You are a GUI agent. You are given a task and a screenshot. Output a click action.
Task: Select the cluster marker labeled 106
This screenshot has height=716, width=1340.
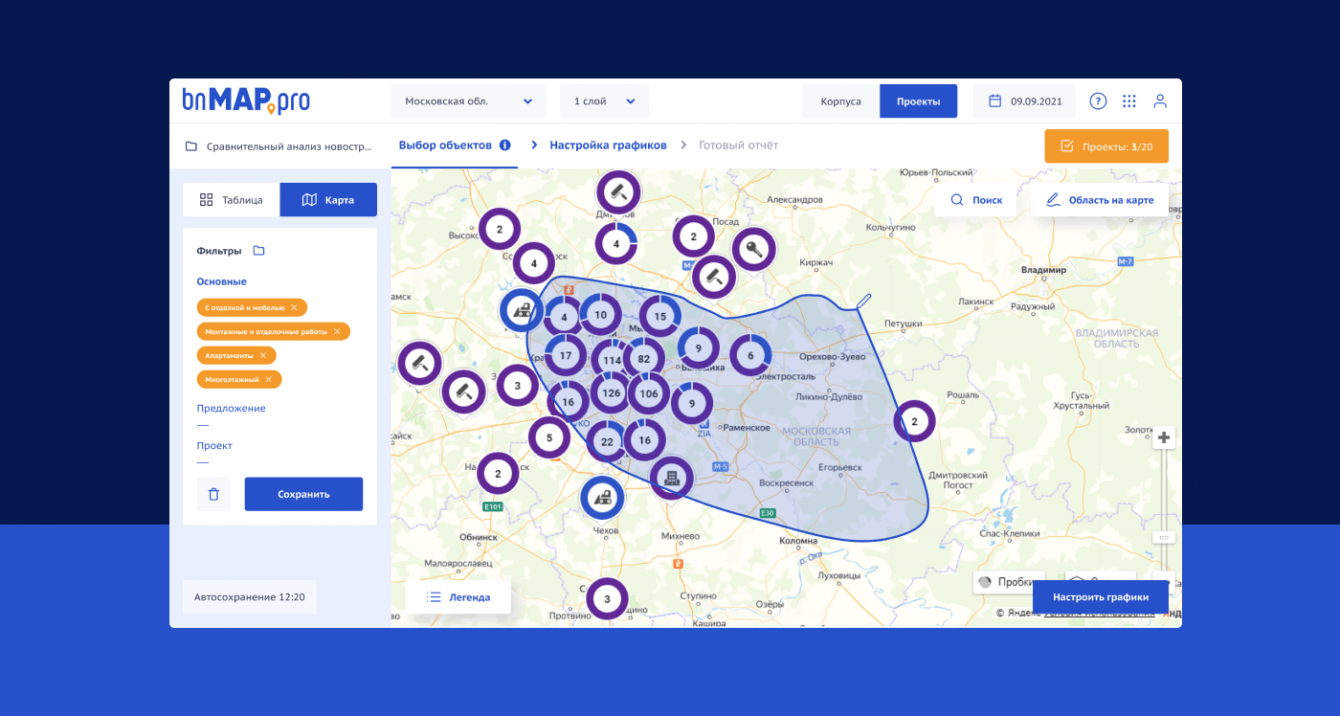pos(648,393)
